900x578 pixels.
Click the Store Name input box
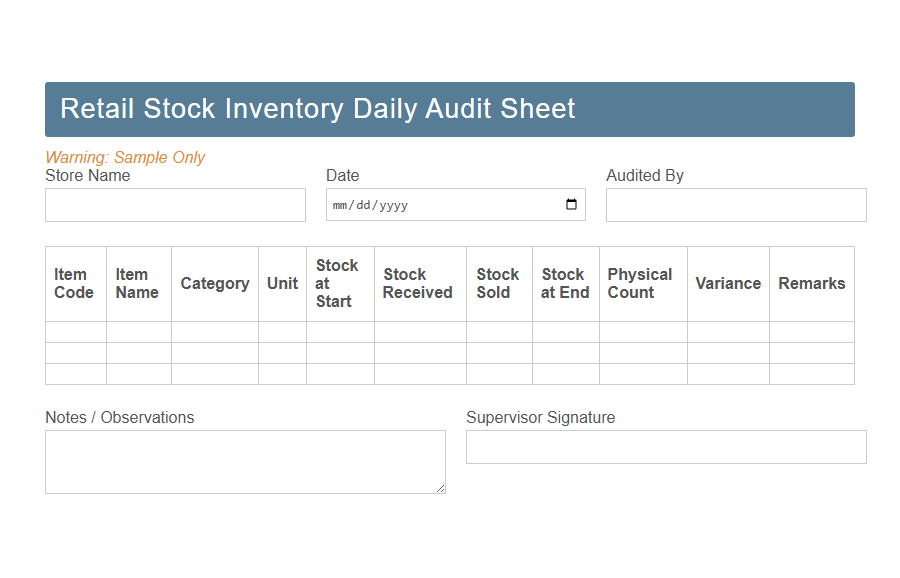coord(175,205)
